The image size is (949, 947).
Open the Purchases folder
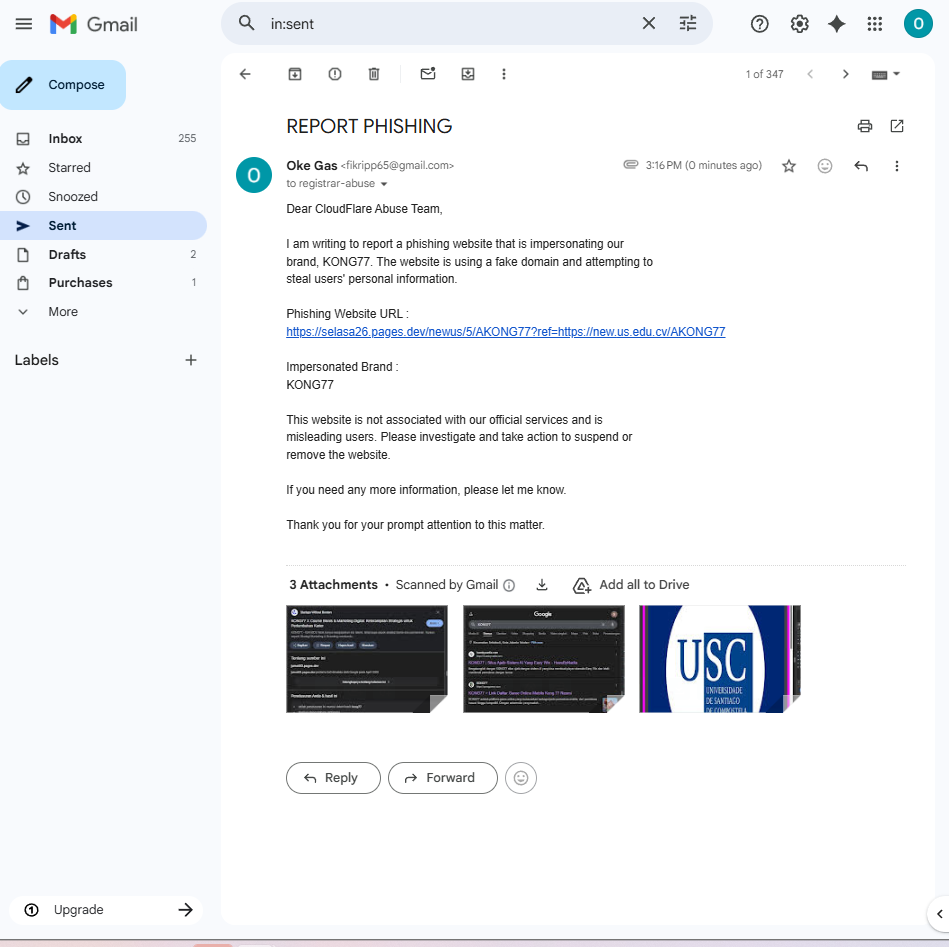tap(103, 283)
